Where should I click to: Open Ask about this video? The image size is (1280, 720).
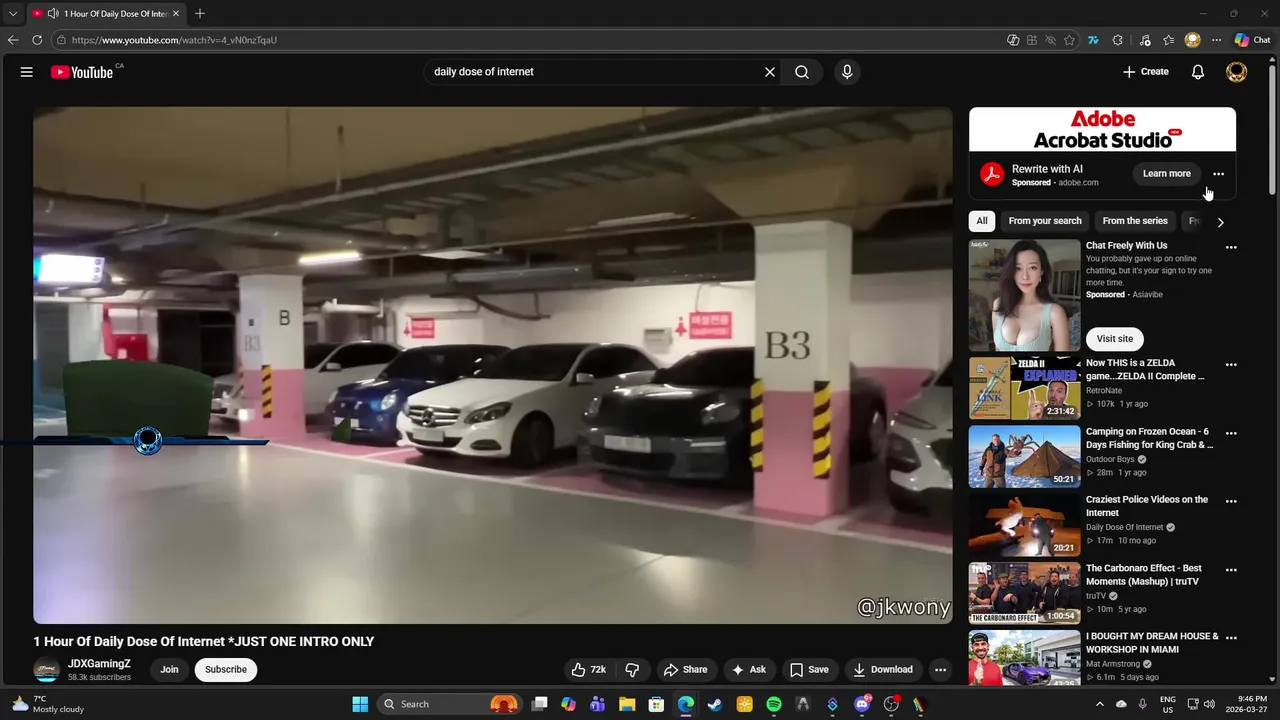click(x=749, y=670)
